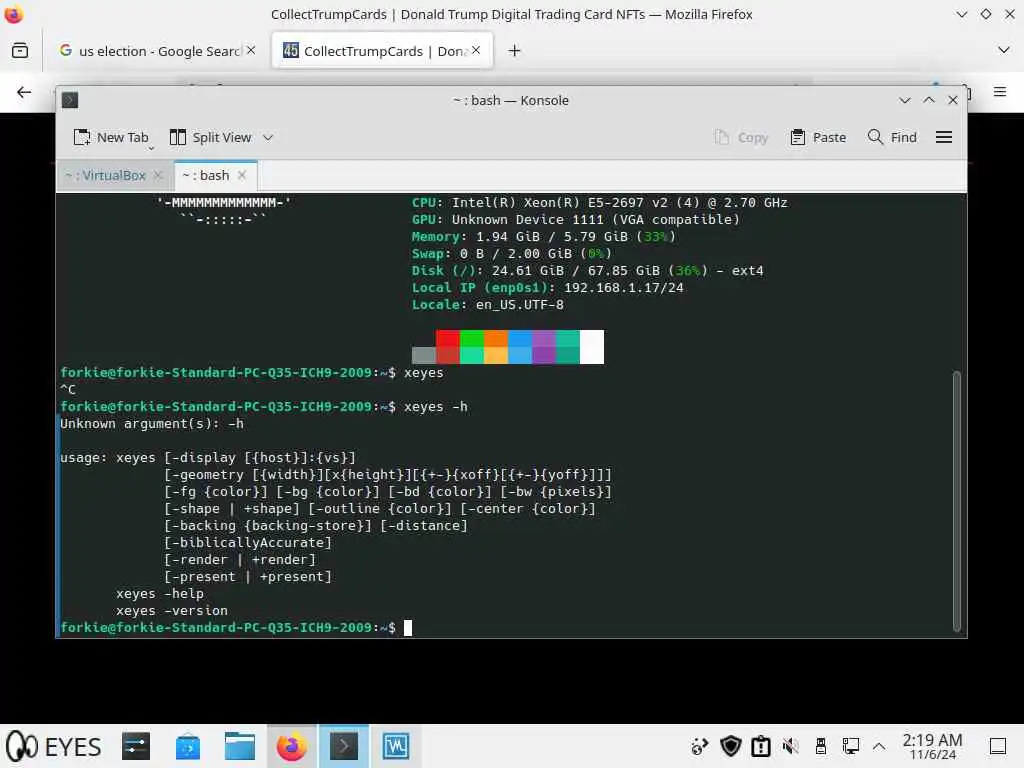This screenshot has width=1024, height=768.
Task: Switch to Firefox in taskbar
Action: click(x=292, y=746)
